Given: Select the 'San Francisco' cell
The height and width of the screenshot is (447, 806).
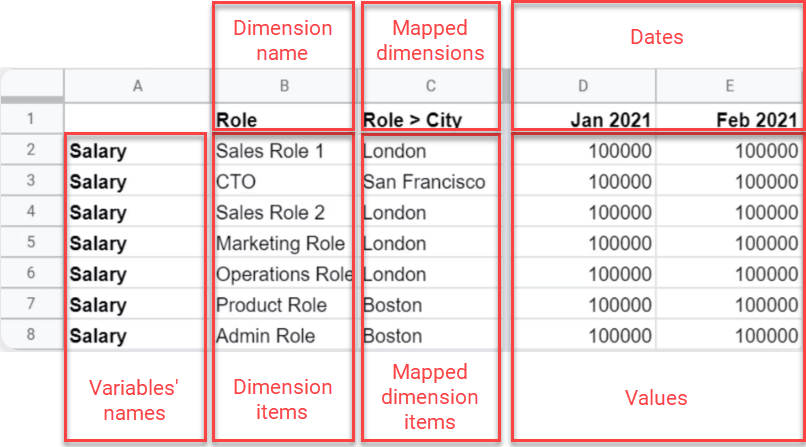Looking at the screenshot, I should 431,182.
